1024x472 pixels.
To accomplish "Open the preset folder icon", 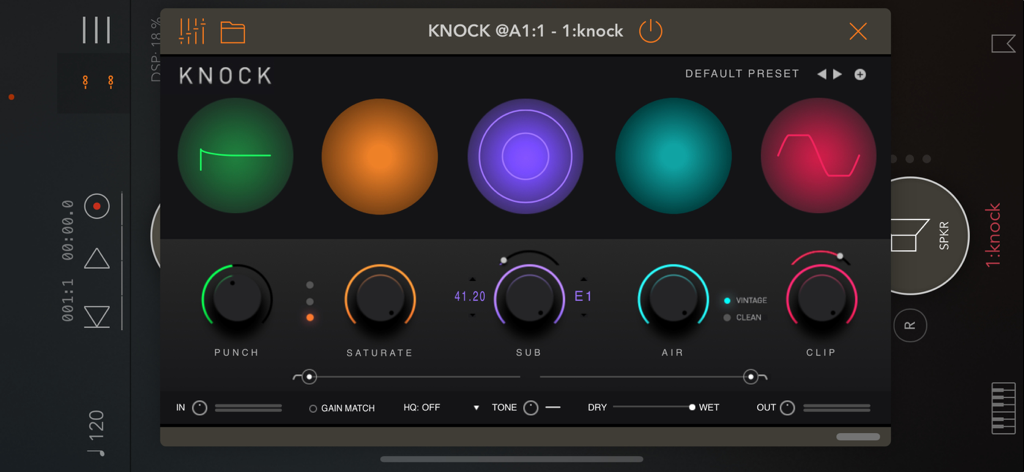I will tap(232, 32).
